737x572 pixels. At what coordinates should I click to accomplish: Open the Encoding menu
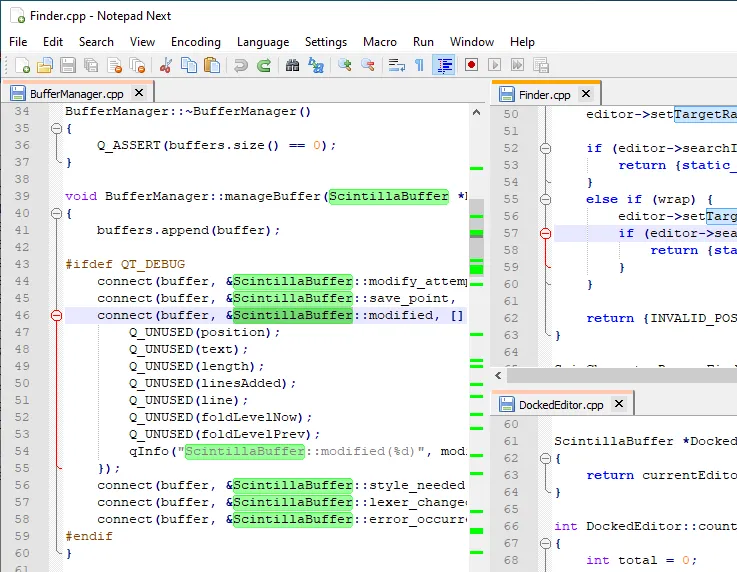click(x=195, y=42)
